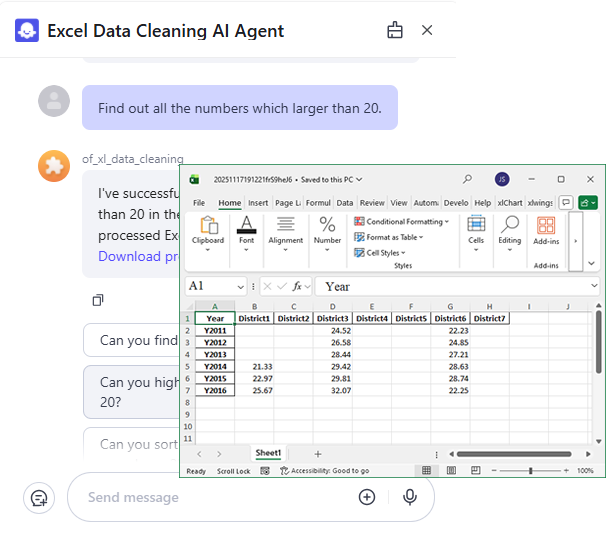Click the Add-ins button
This screenshot has width=606, height=533.
[x=546, y=231]
